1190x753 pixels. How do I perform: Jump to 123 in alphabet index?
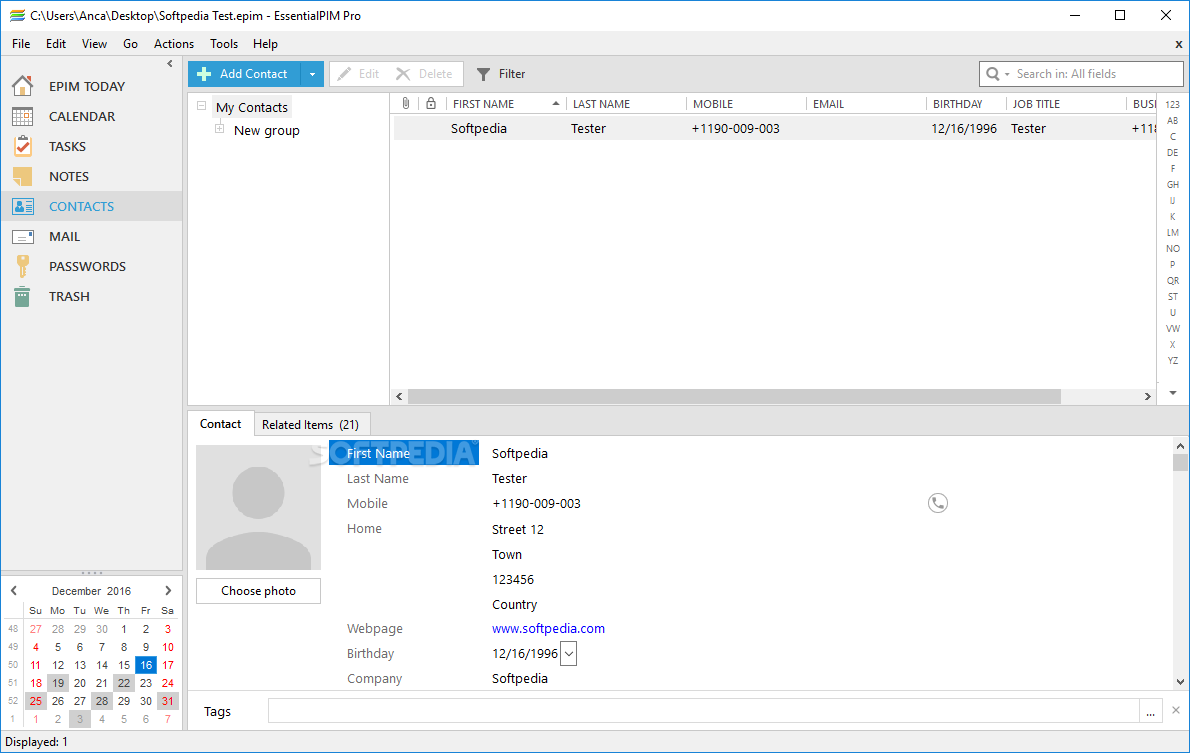click(x=1173, y=105)
